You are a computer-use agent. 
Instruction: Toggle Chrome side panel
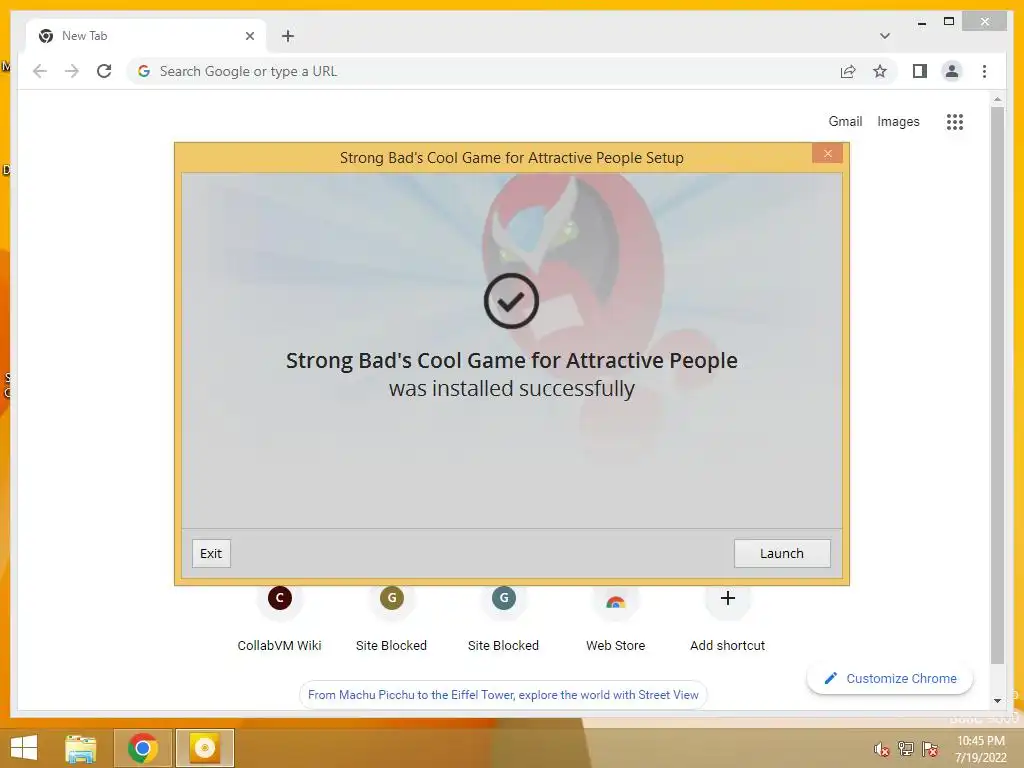920,71
